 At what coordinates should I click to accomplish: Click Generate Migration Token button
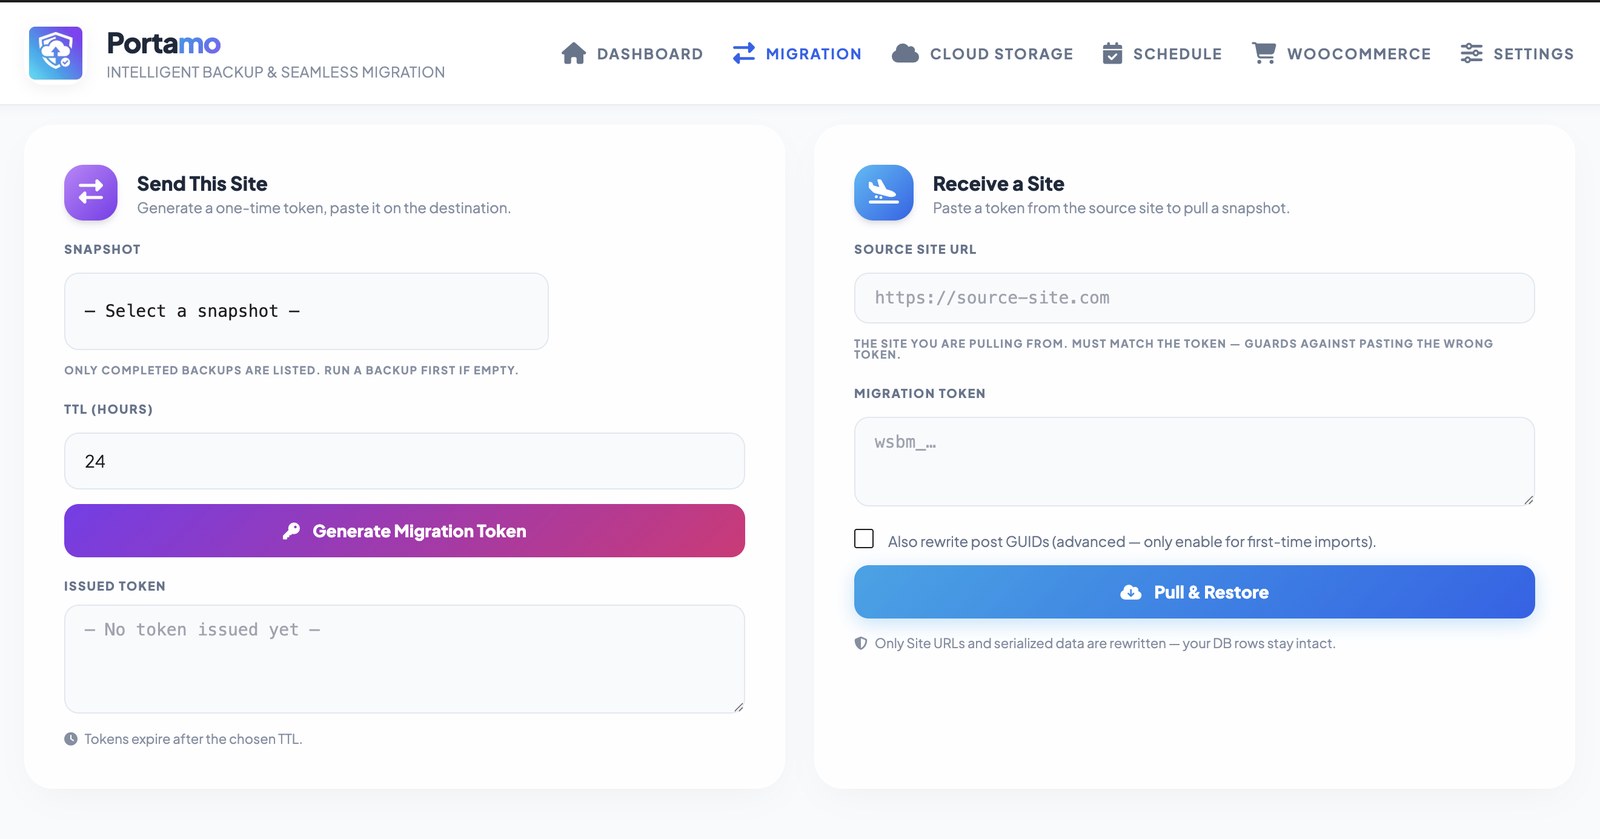point(404,531)
